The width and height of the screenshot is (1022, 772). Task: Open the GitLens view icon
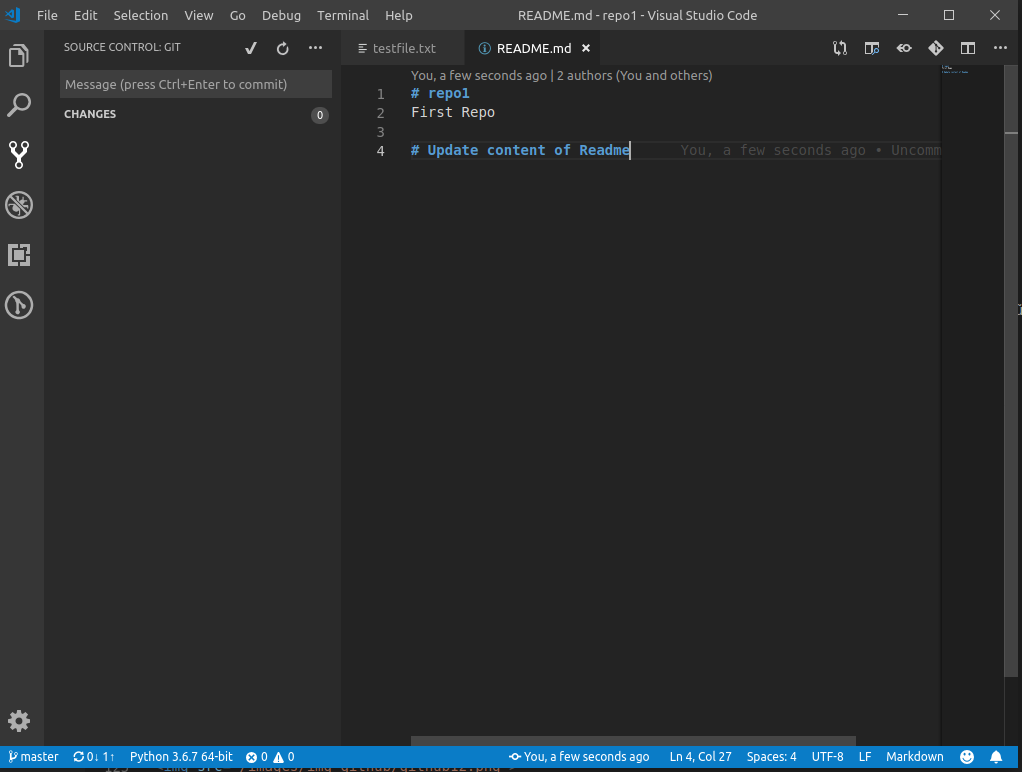[x=19, y=304]
